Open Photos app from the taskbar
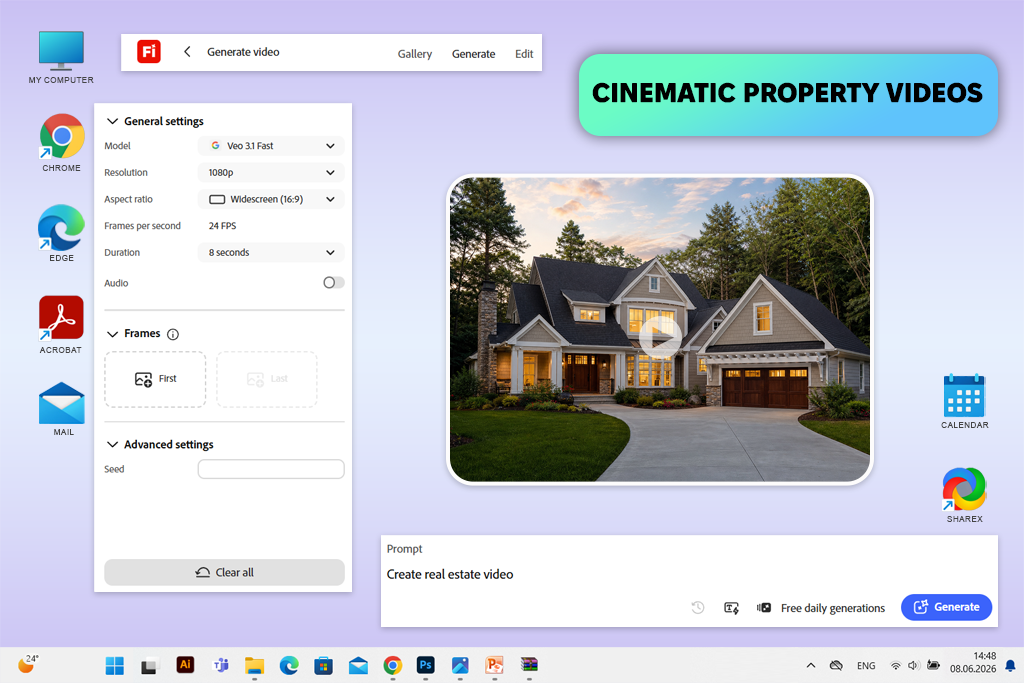This screenshot has width=1024, height=683. pos(460,665)
